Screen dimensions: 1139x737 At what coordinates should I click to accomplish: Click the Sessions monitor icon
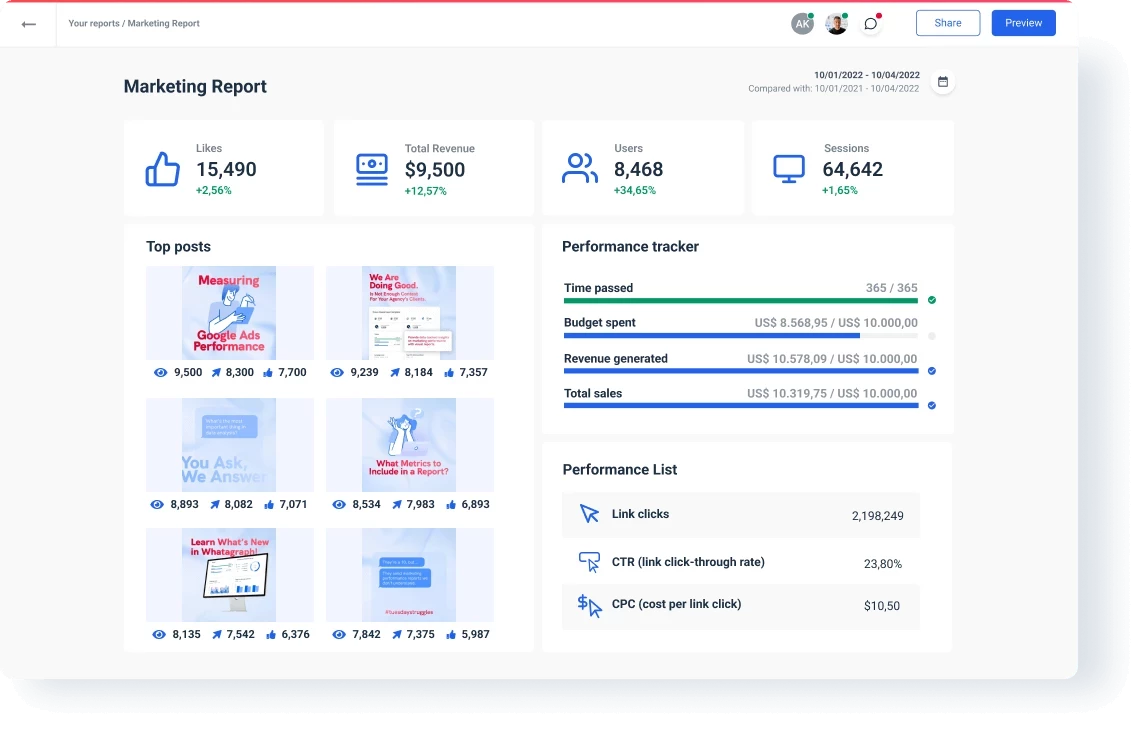789,168
